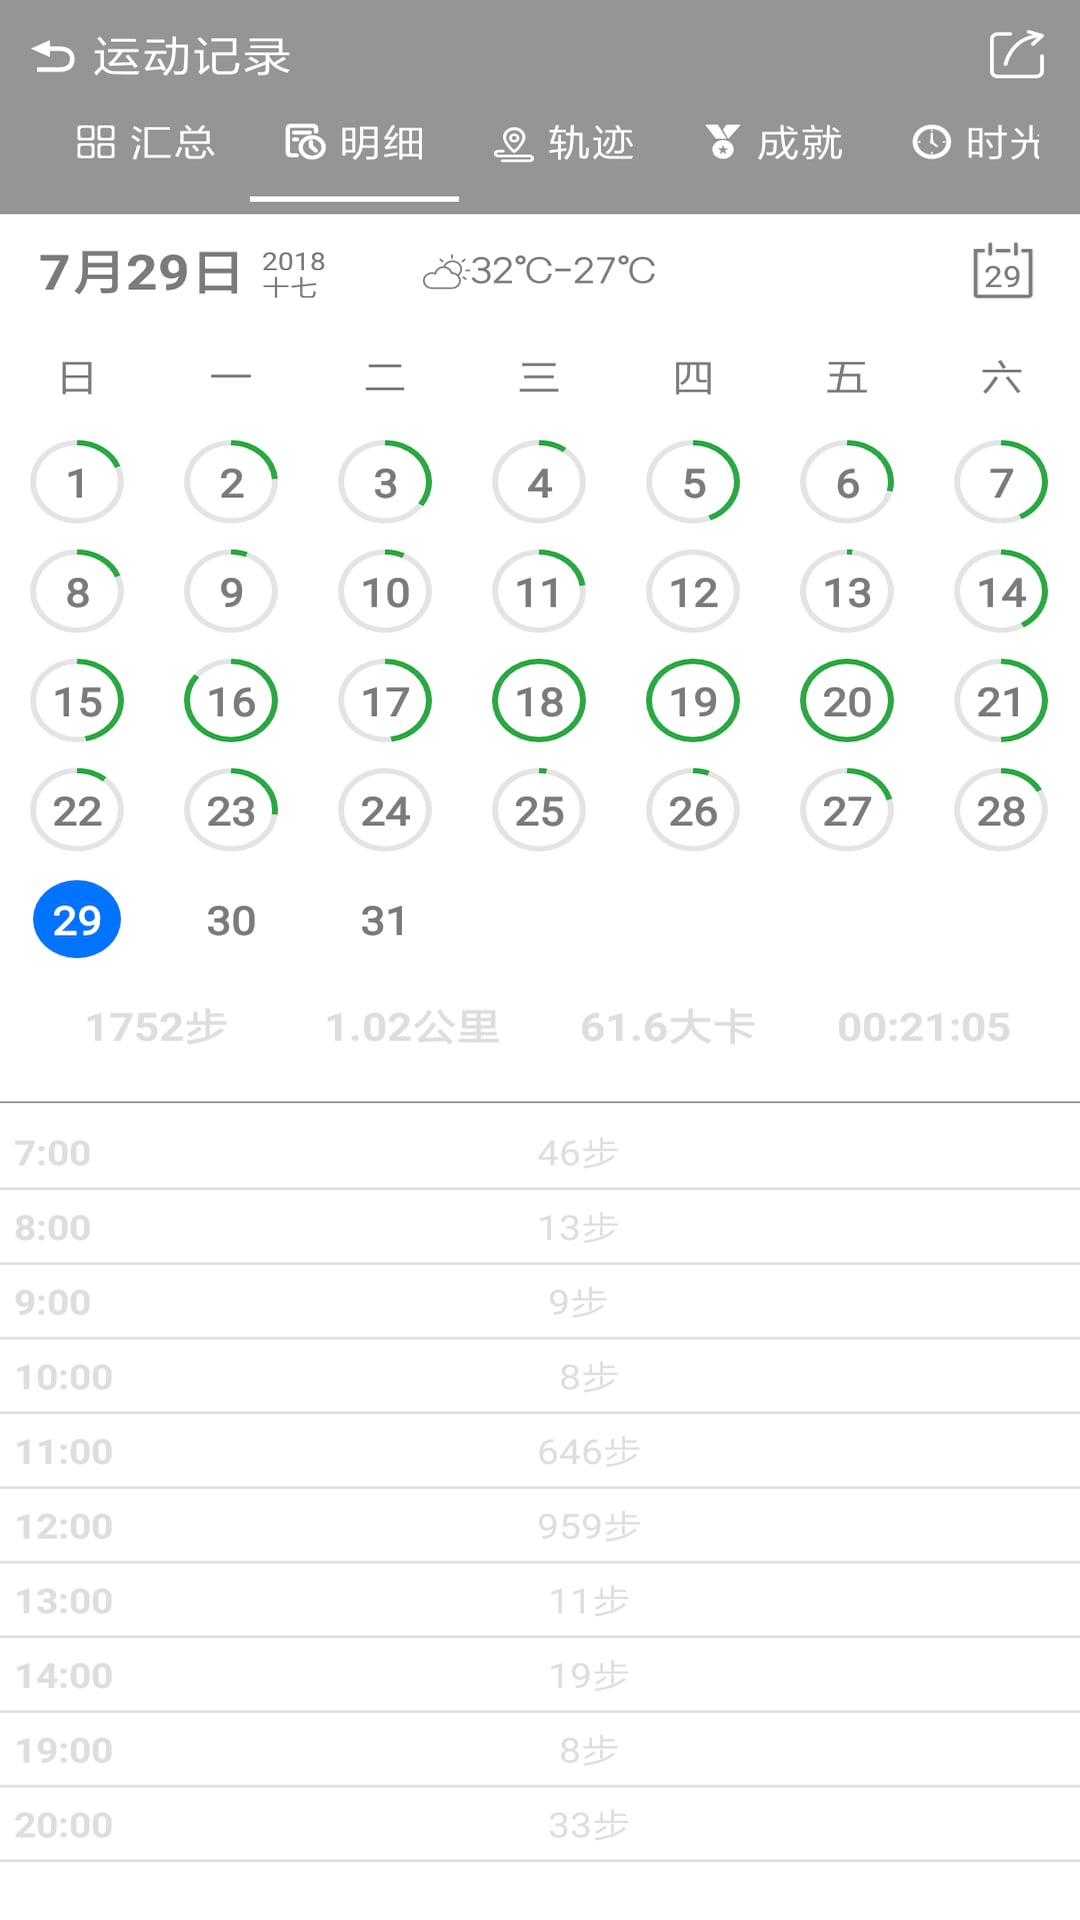Switch to the 明细 tab
1080x1920 pixels.
point(355,143)
